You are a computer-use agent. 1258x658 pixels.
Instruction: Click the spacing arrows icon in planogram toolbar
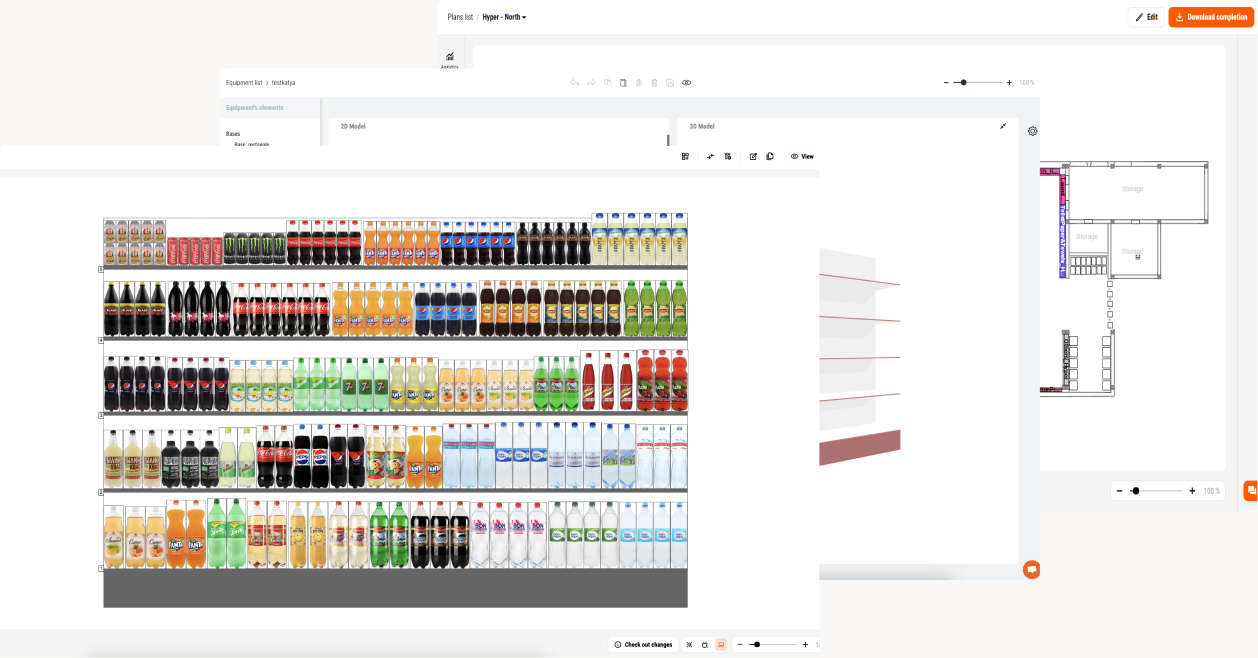(711, 156)
